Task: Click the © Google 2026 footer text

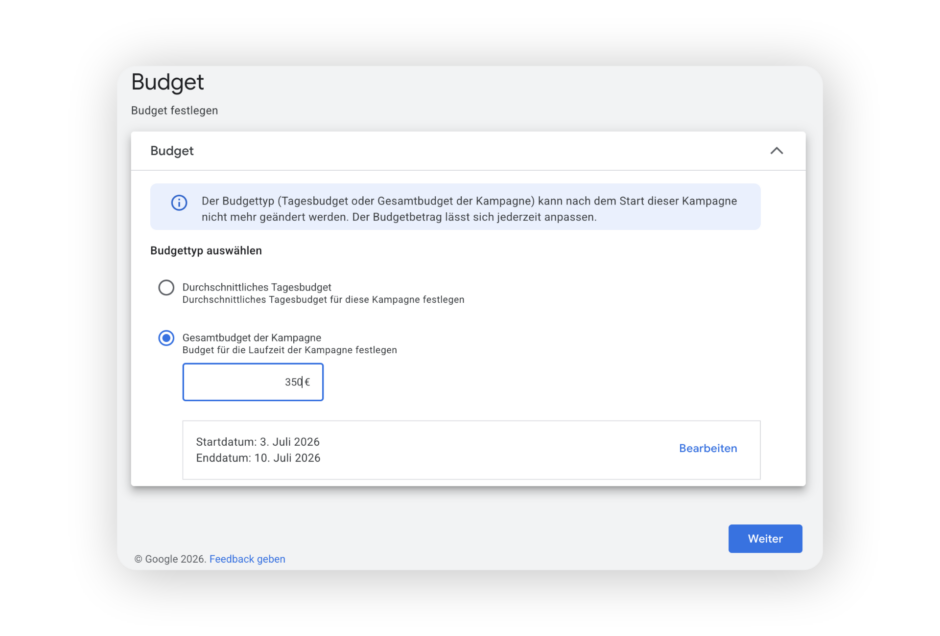Action: pos(170,559)
